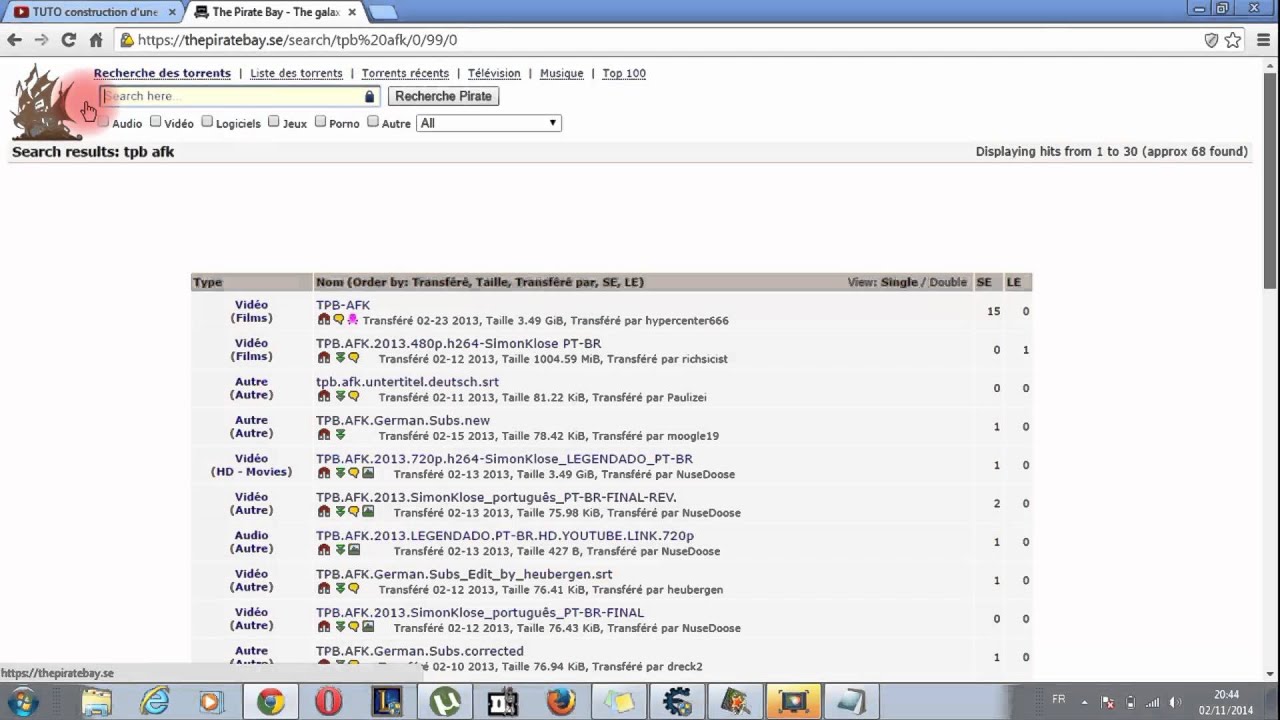Open Windows Explorer folder in taskbar

97,702
